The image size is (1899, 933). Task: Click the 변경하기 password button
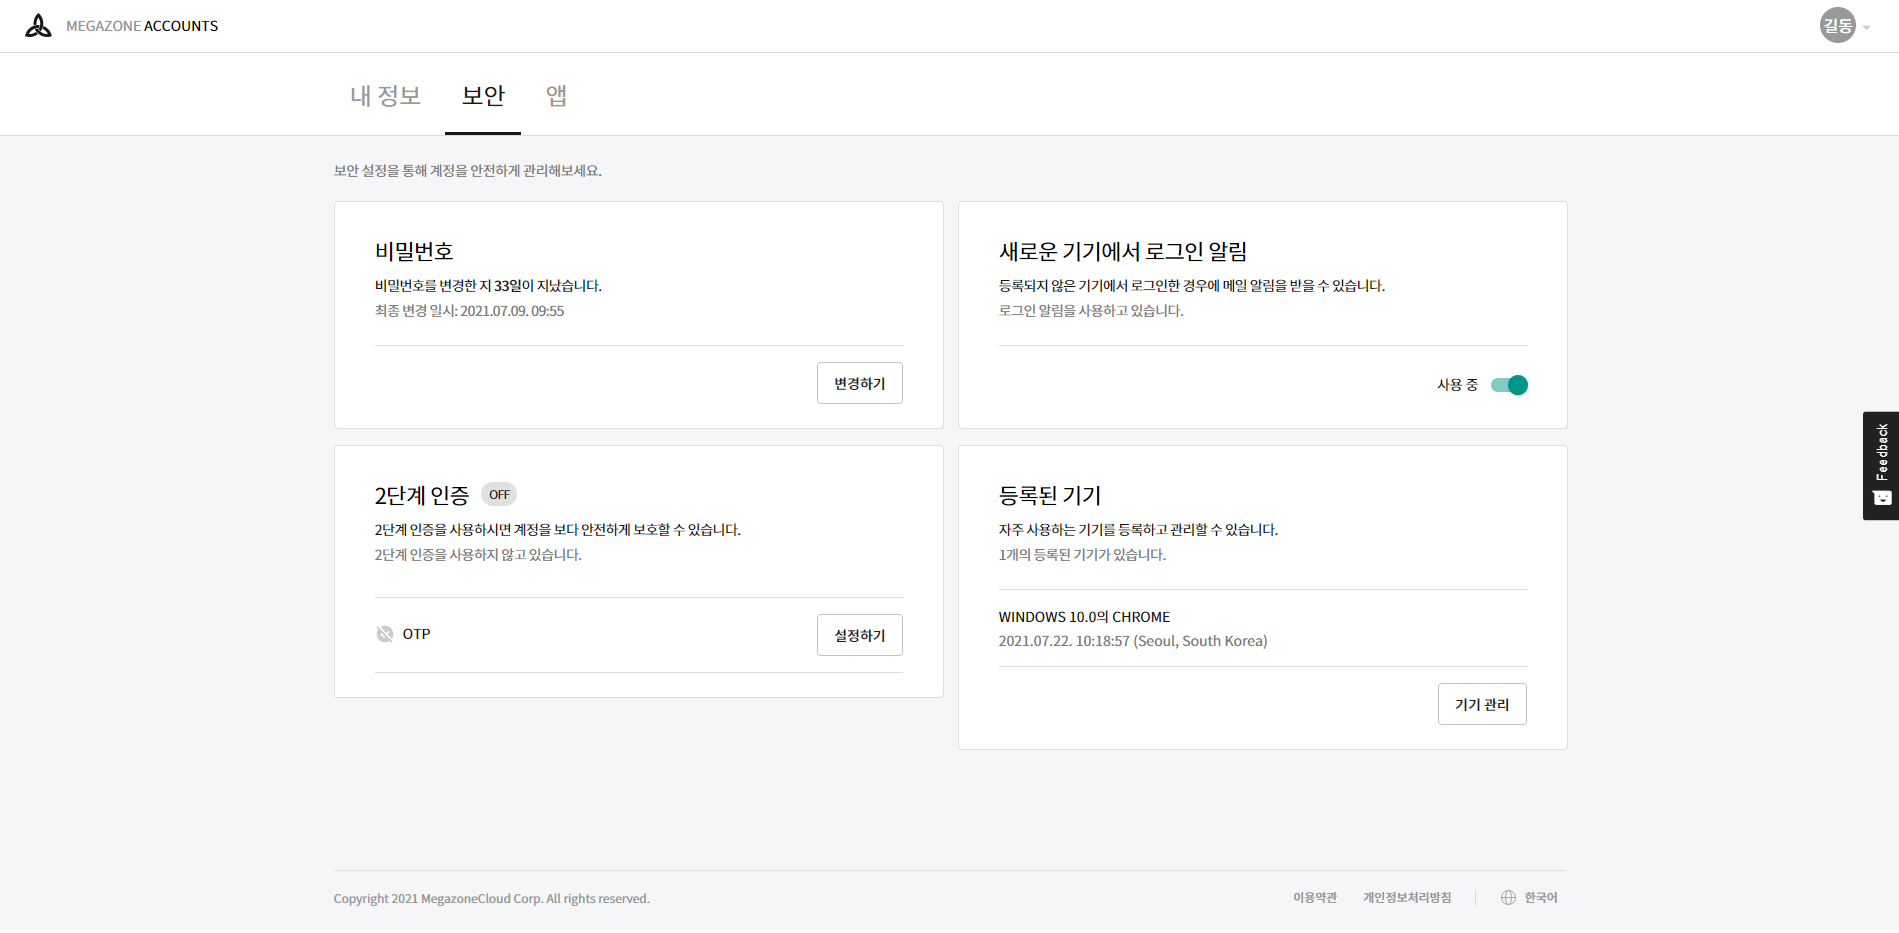859,384
